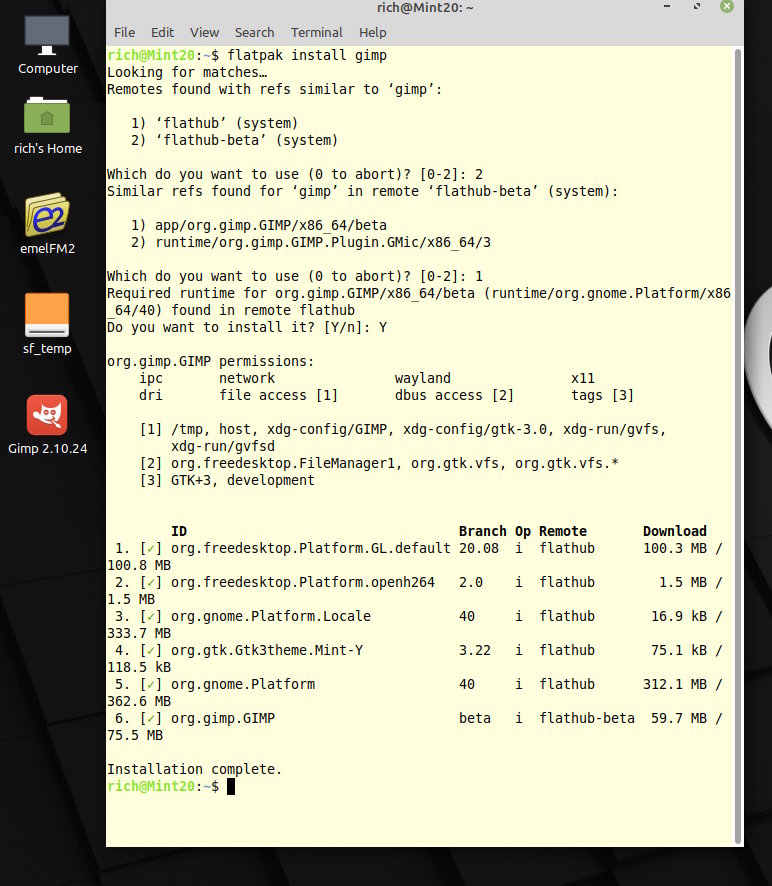772x886 pixels.
Task: Click the 'org.gtk.Gtk3theme.Mint-Y' row ID
Action: pos(267,650)
